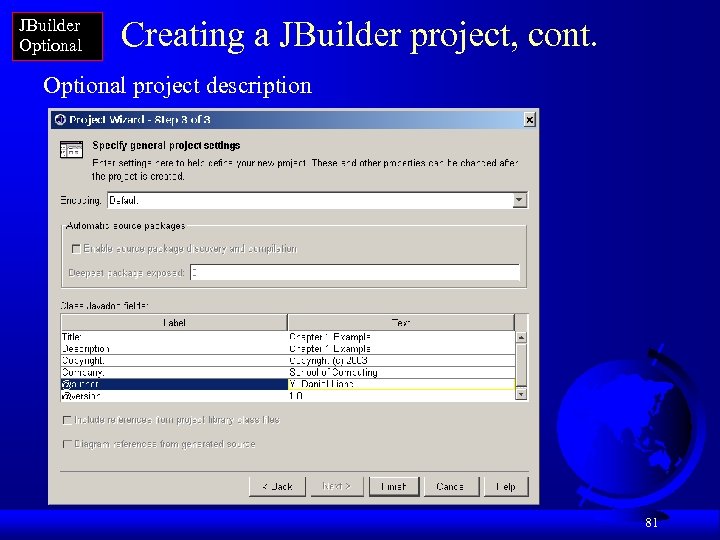Enable source package discovery and compilation checkbox
This screenshot has width=720, height=540.
pos(76,249)
